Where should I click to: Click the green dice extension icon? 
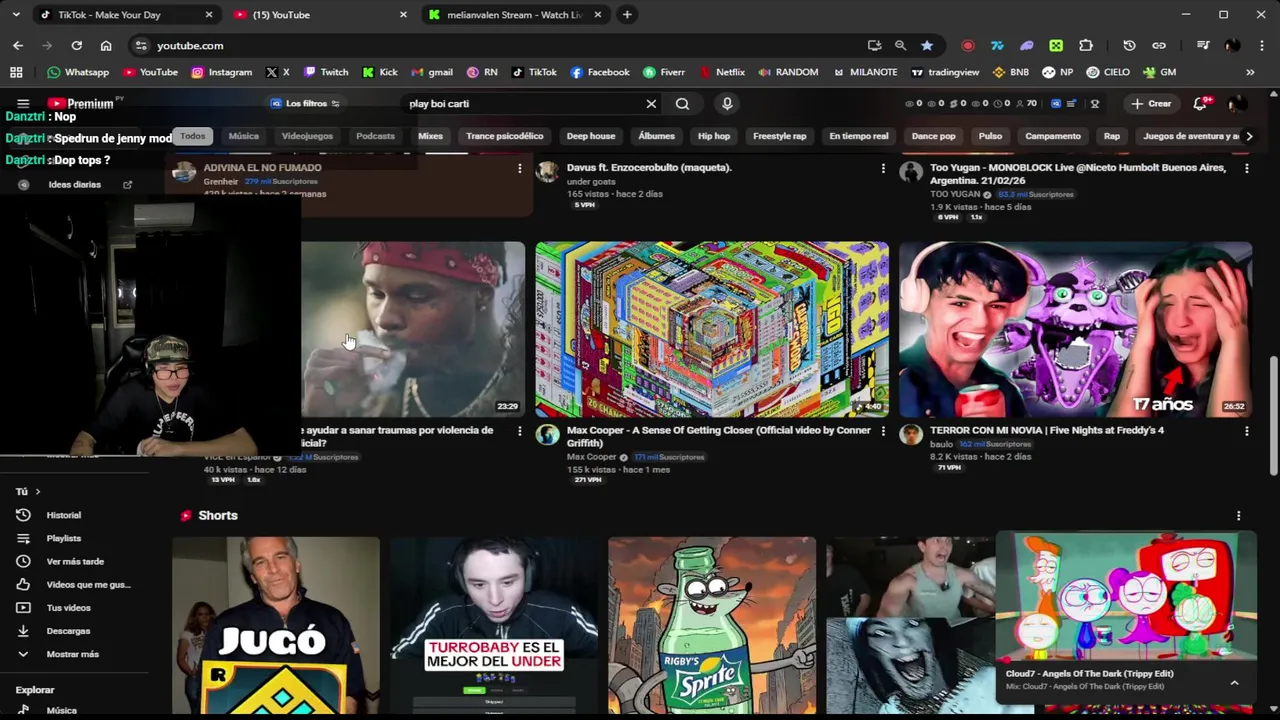(1056, 45)
